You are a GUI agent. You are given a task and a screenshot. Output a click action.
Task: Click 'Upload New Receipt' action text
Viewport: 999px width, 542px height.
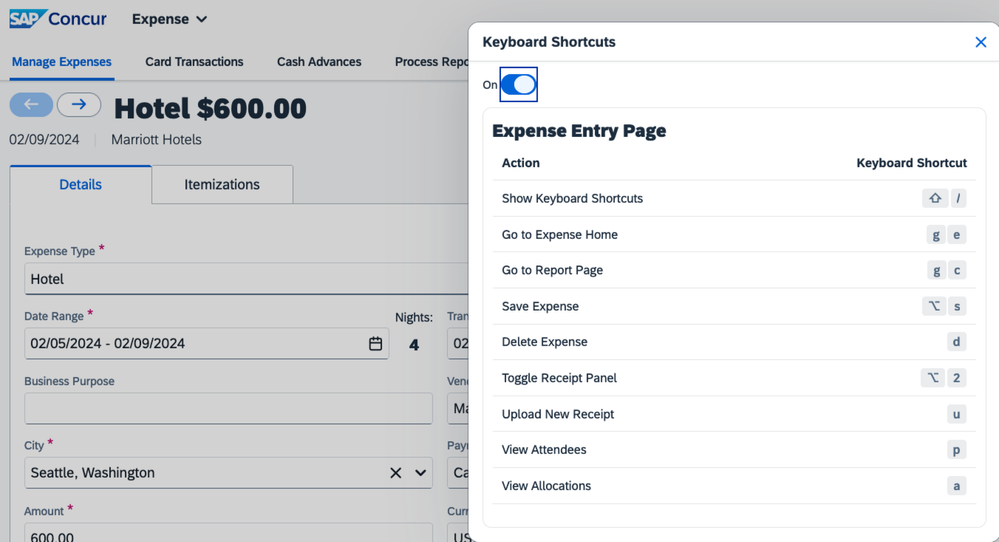557,414
